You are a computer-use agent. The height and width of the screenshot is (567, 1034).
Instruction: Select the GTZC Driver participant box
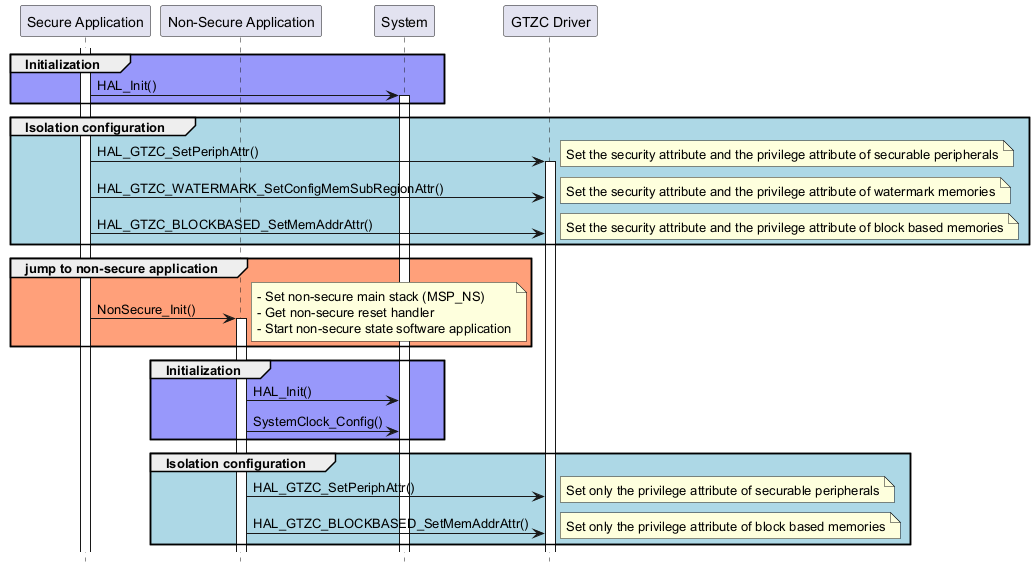coord(549,22)
